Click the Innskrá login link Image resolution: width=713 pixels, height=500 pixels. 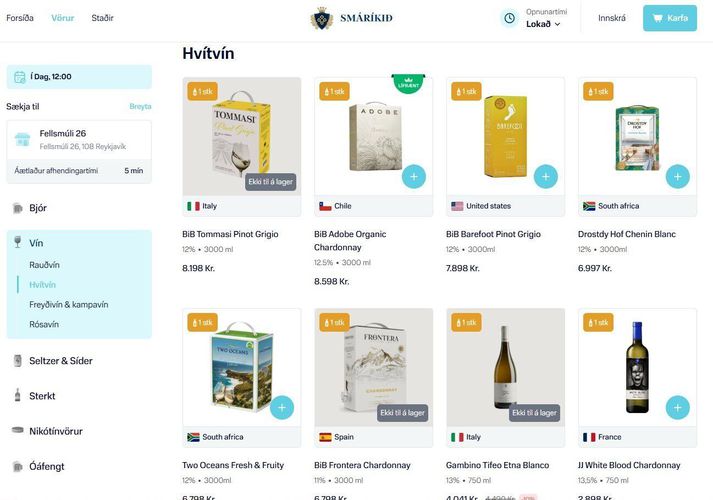coord(612,18)
